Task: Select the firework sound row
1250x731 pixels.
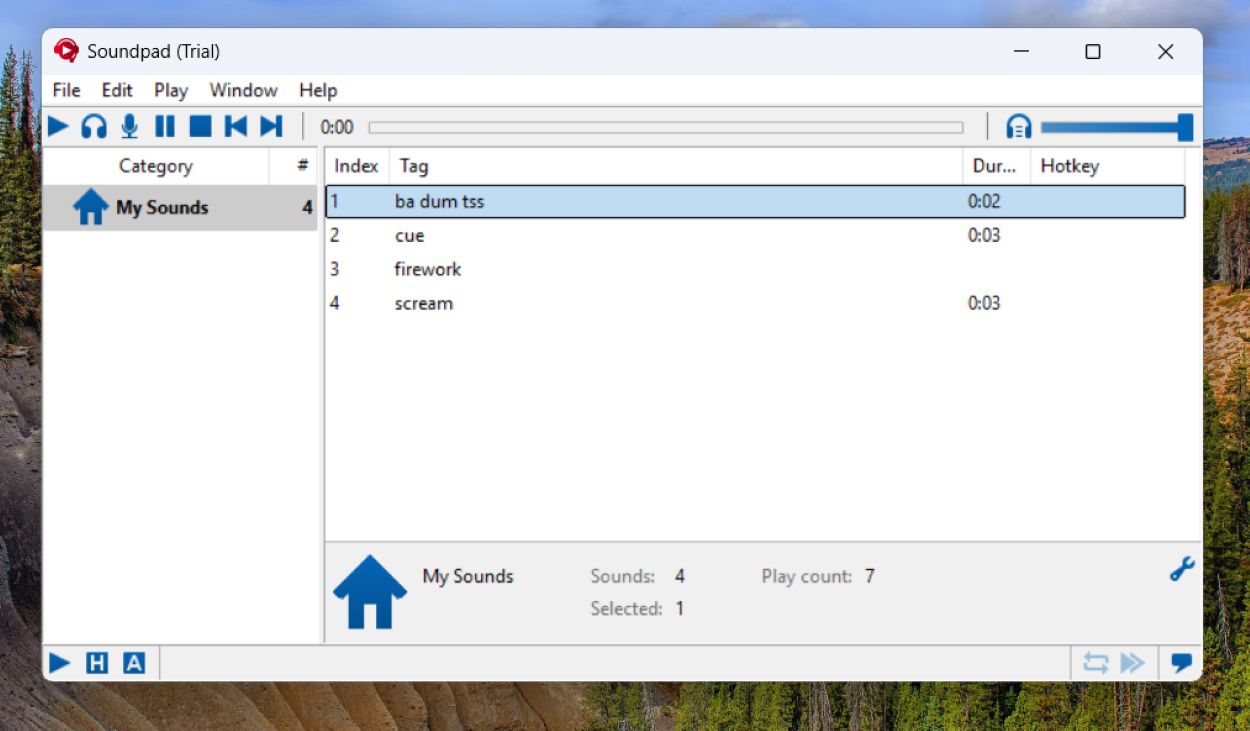Action: [x=428, y=269]
